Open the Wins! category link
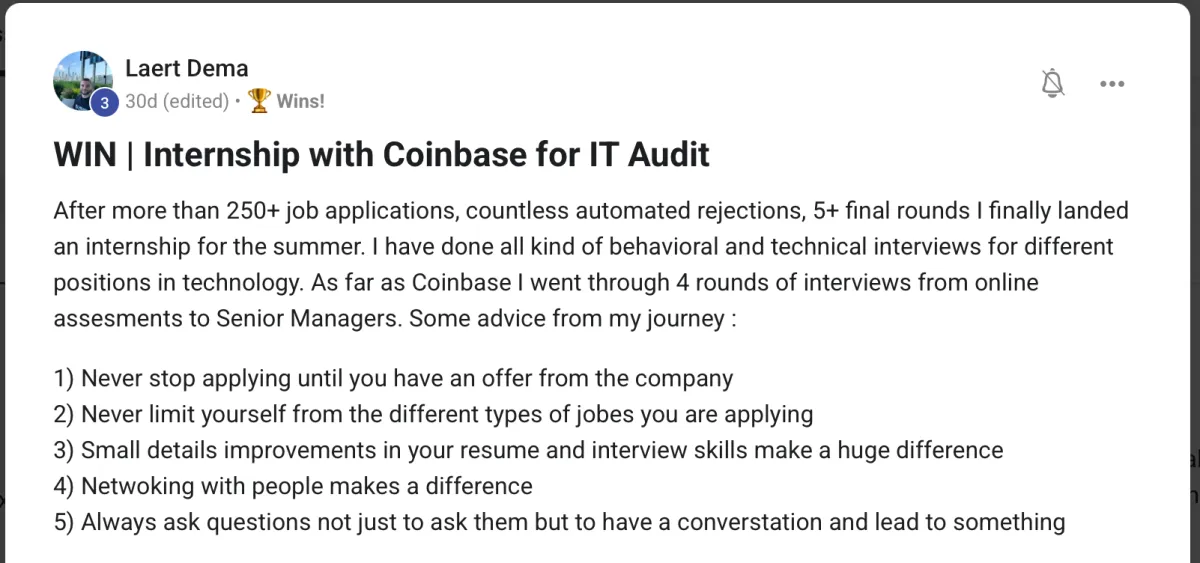Viewport: 1200px width, 563px height. [300, 101]
